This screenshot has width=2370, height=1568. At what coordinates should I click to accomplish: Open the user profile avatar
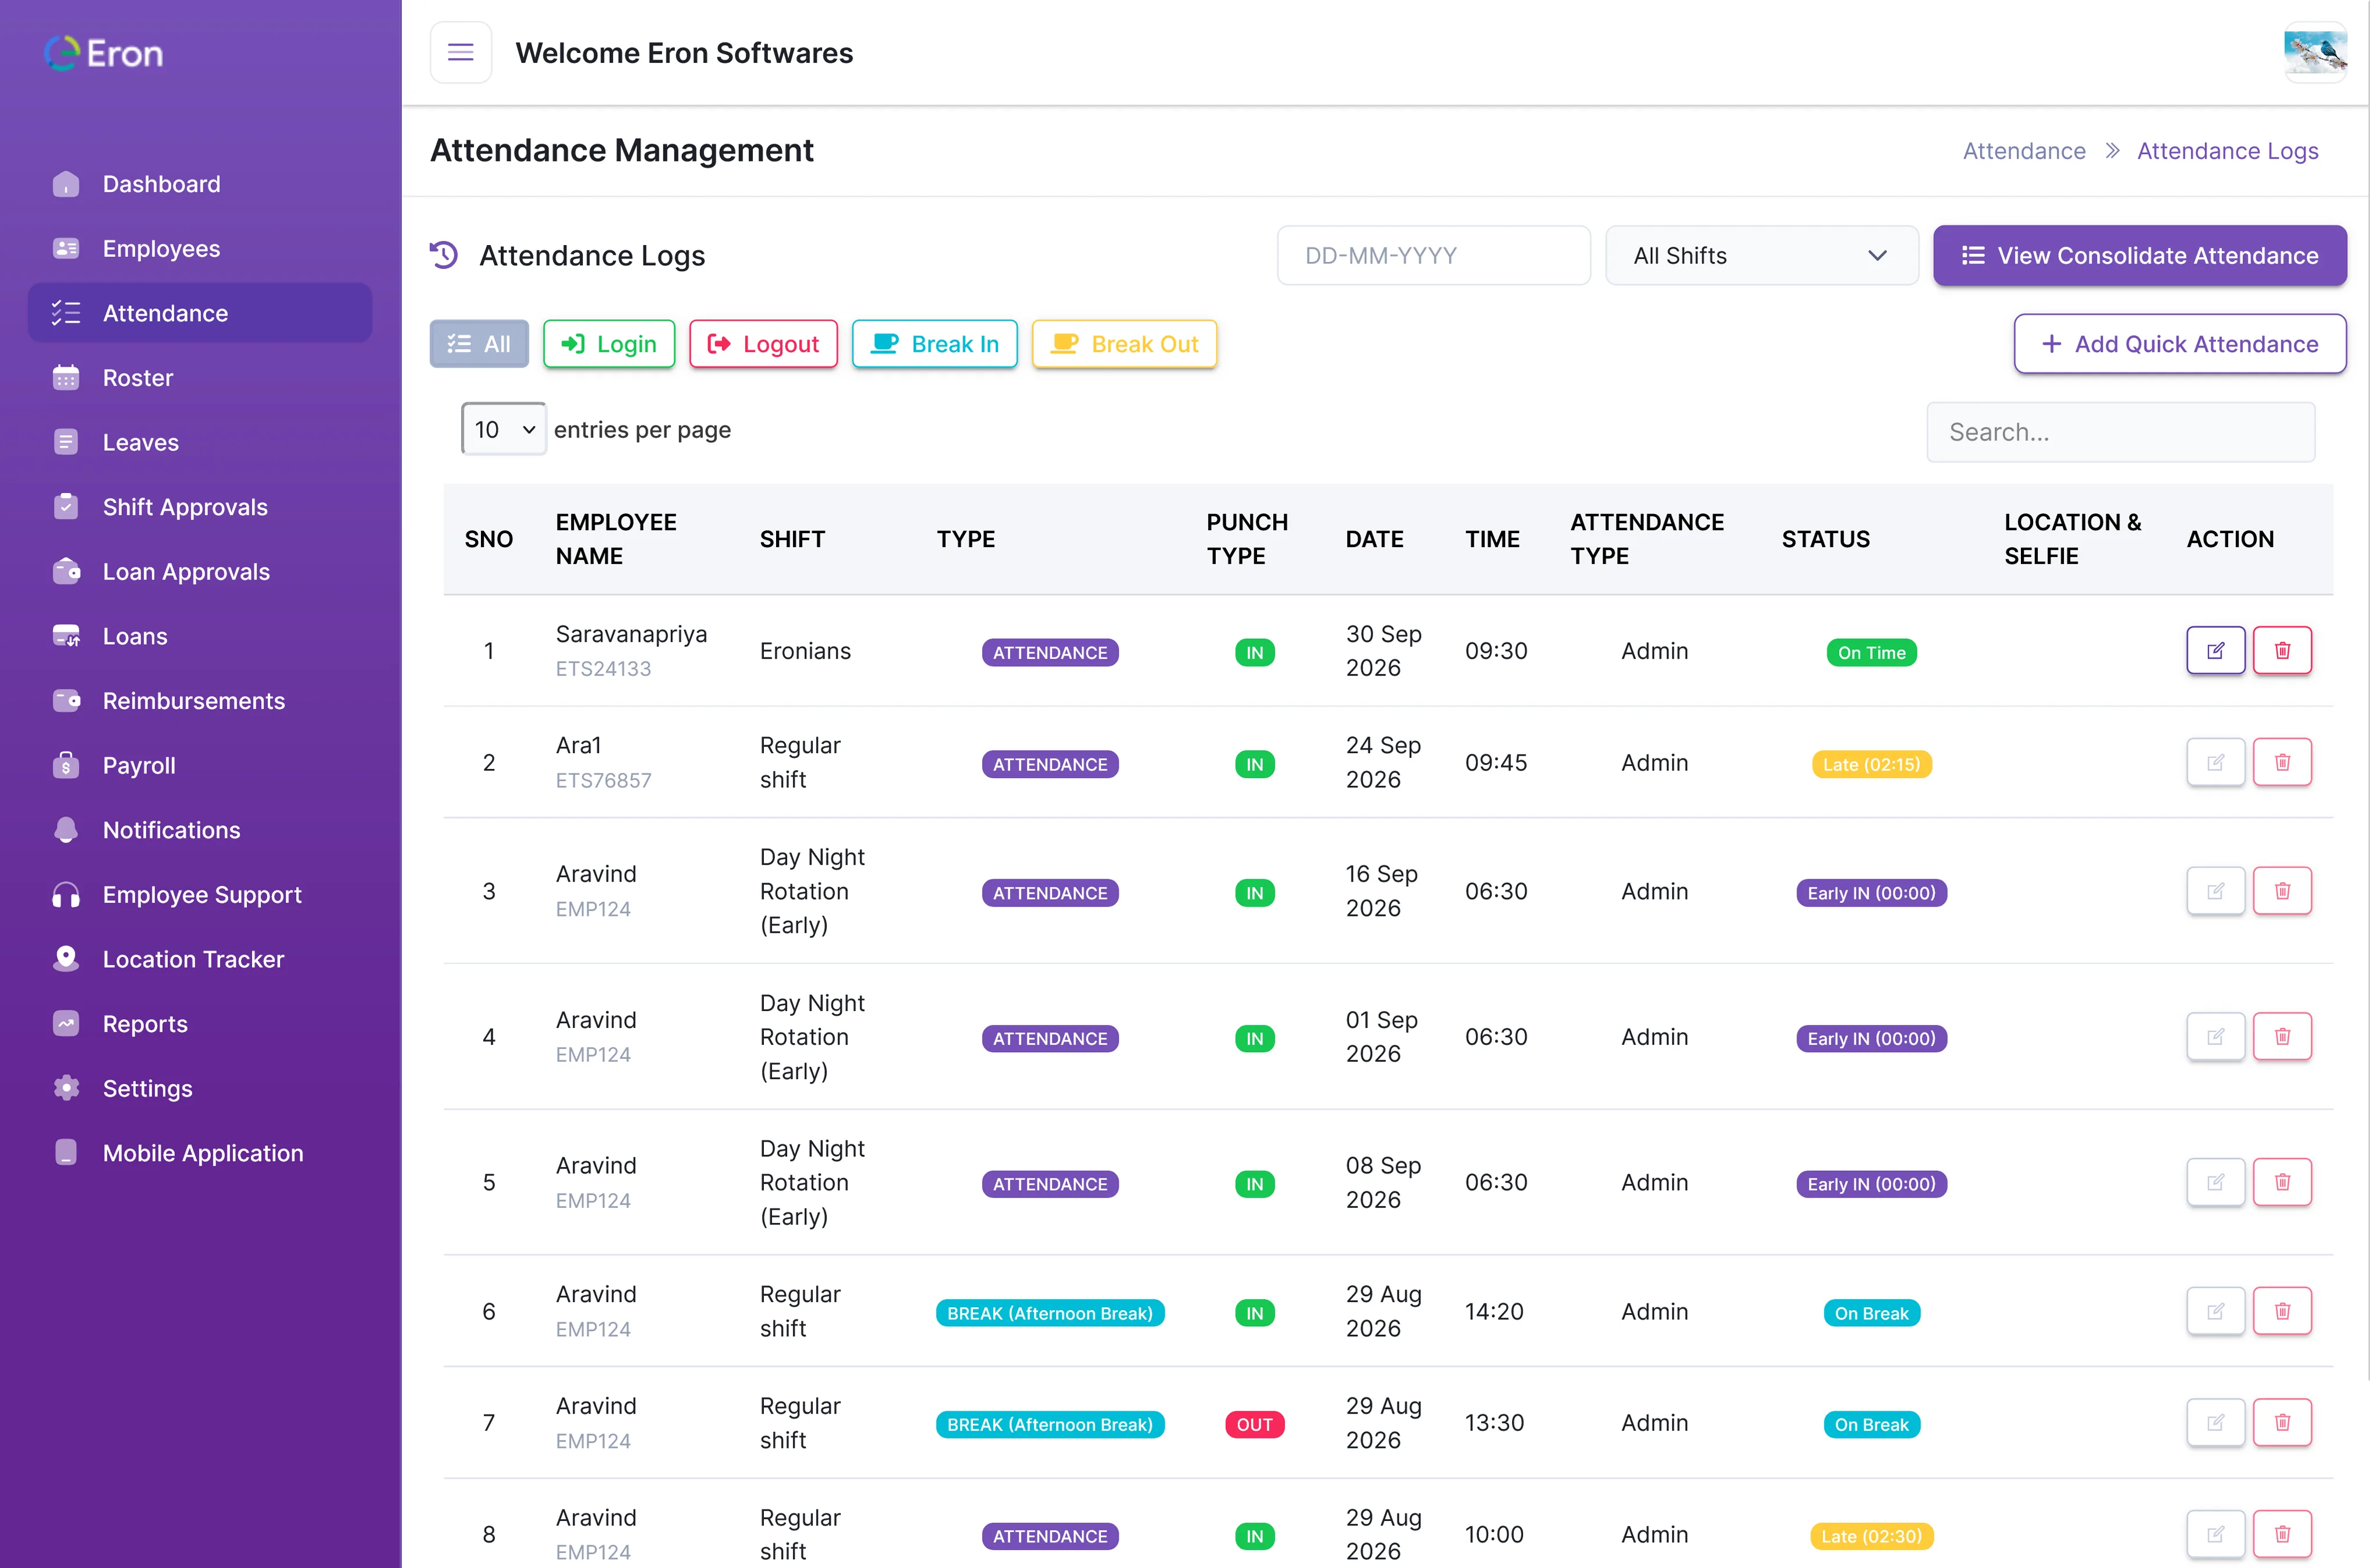2314,52
